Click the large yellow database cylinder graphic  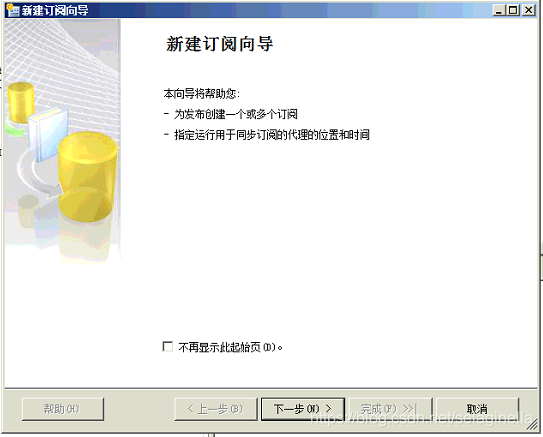[x=88, y=177]
